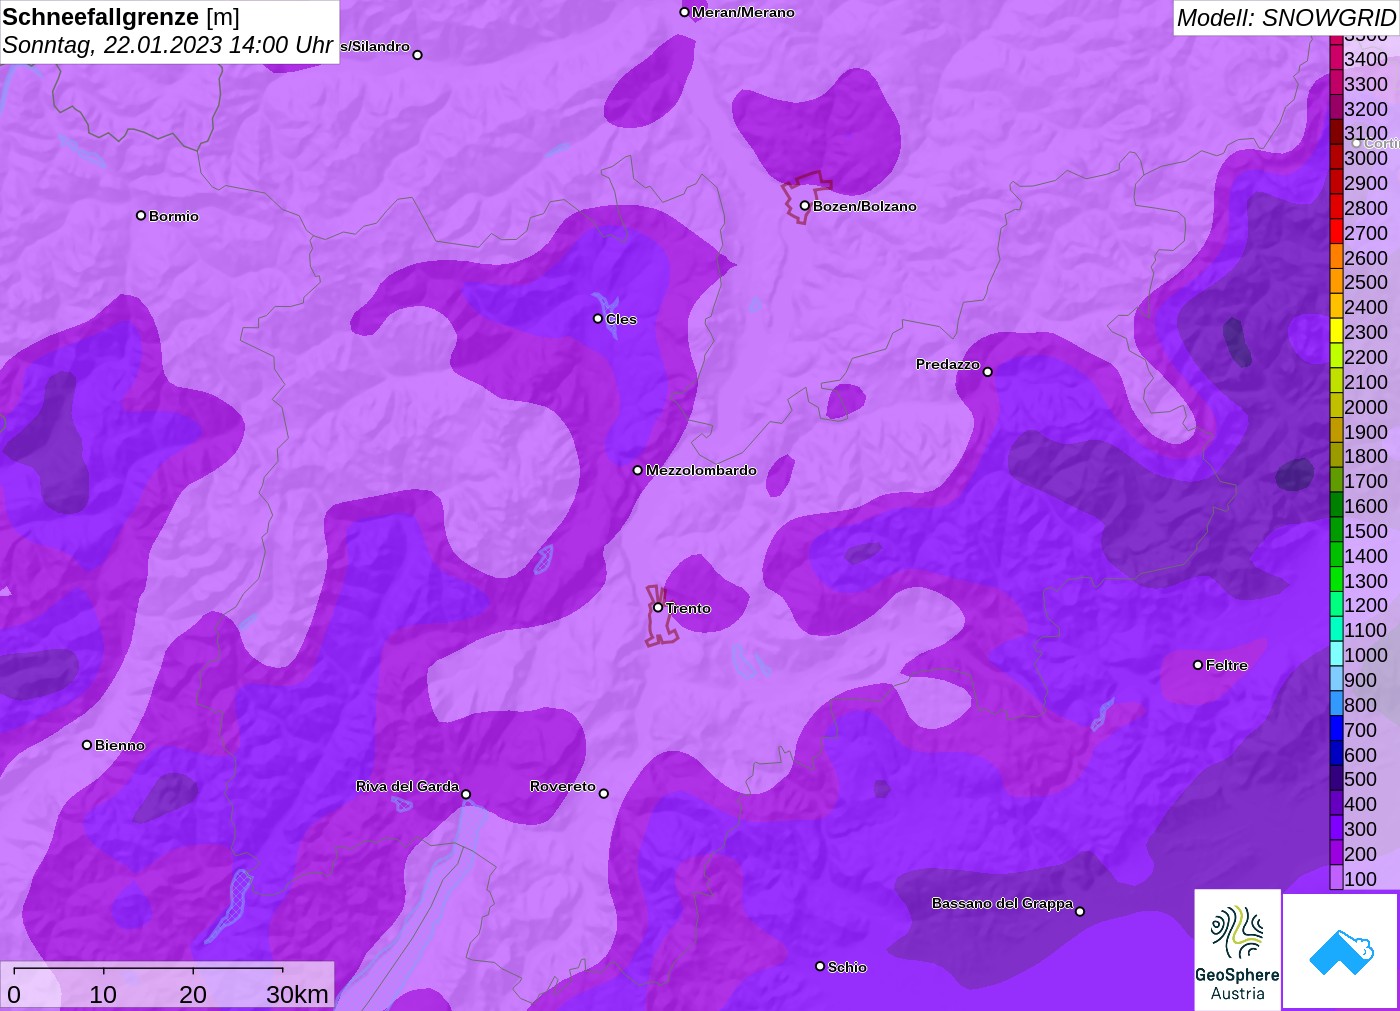This screenshot has width=1400, height=1011.
Task: Click the Bassano del Grappa label
Action: click(1002, 903)
